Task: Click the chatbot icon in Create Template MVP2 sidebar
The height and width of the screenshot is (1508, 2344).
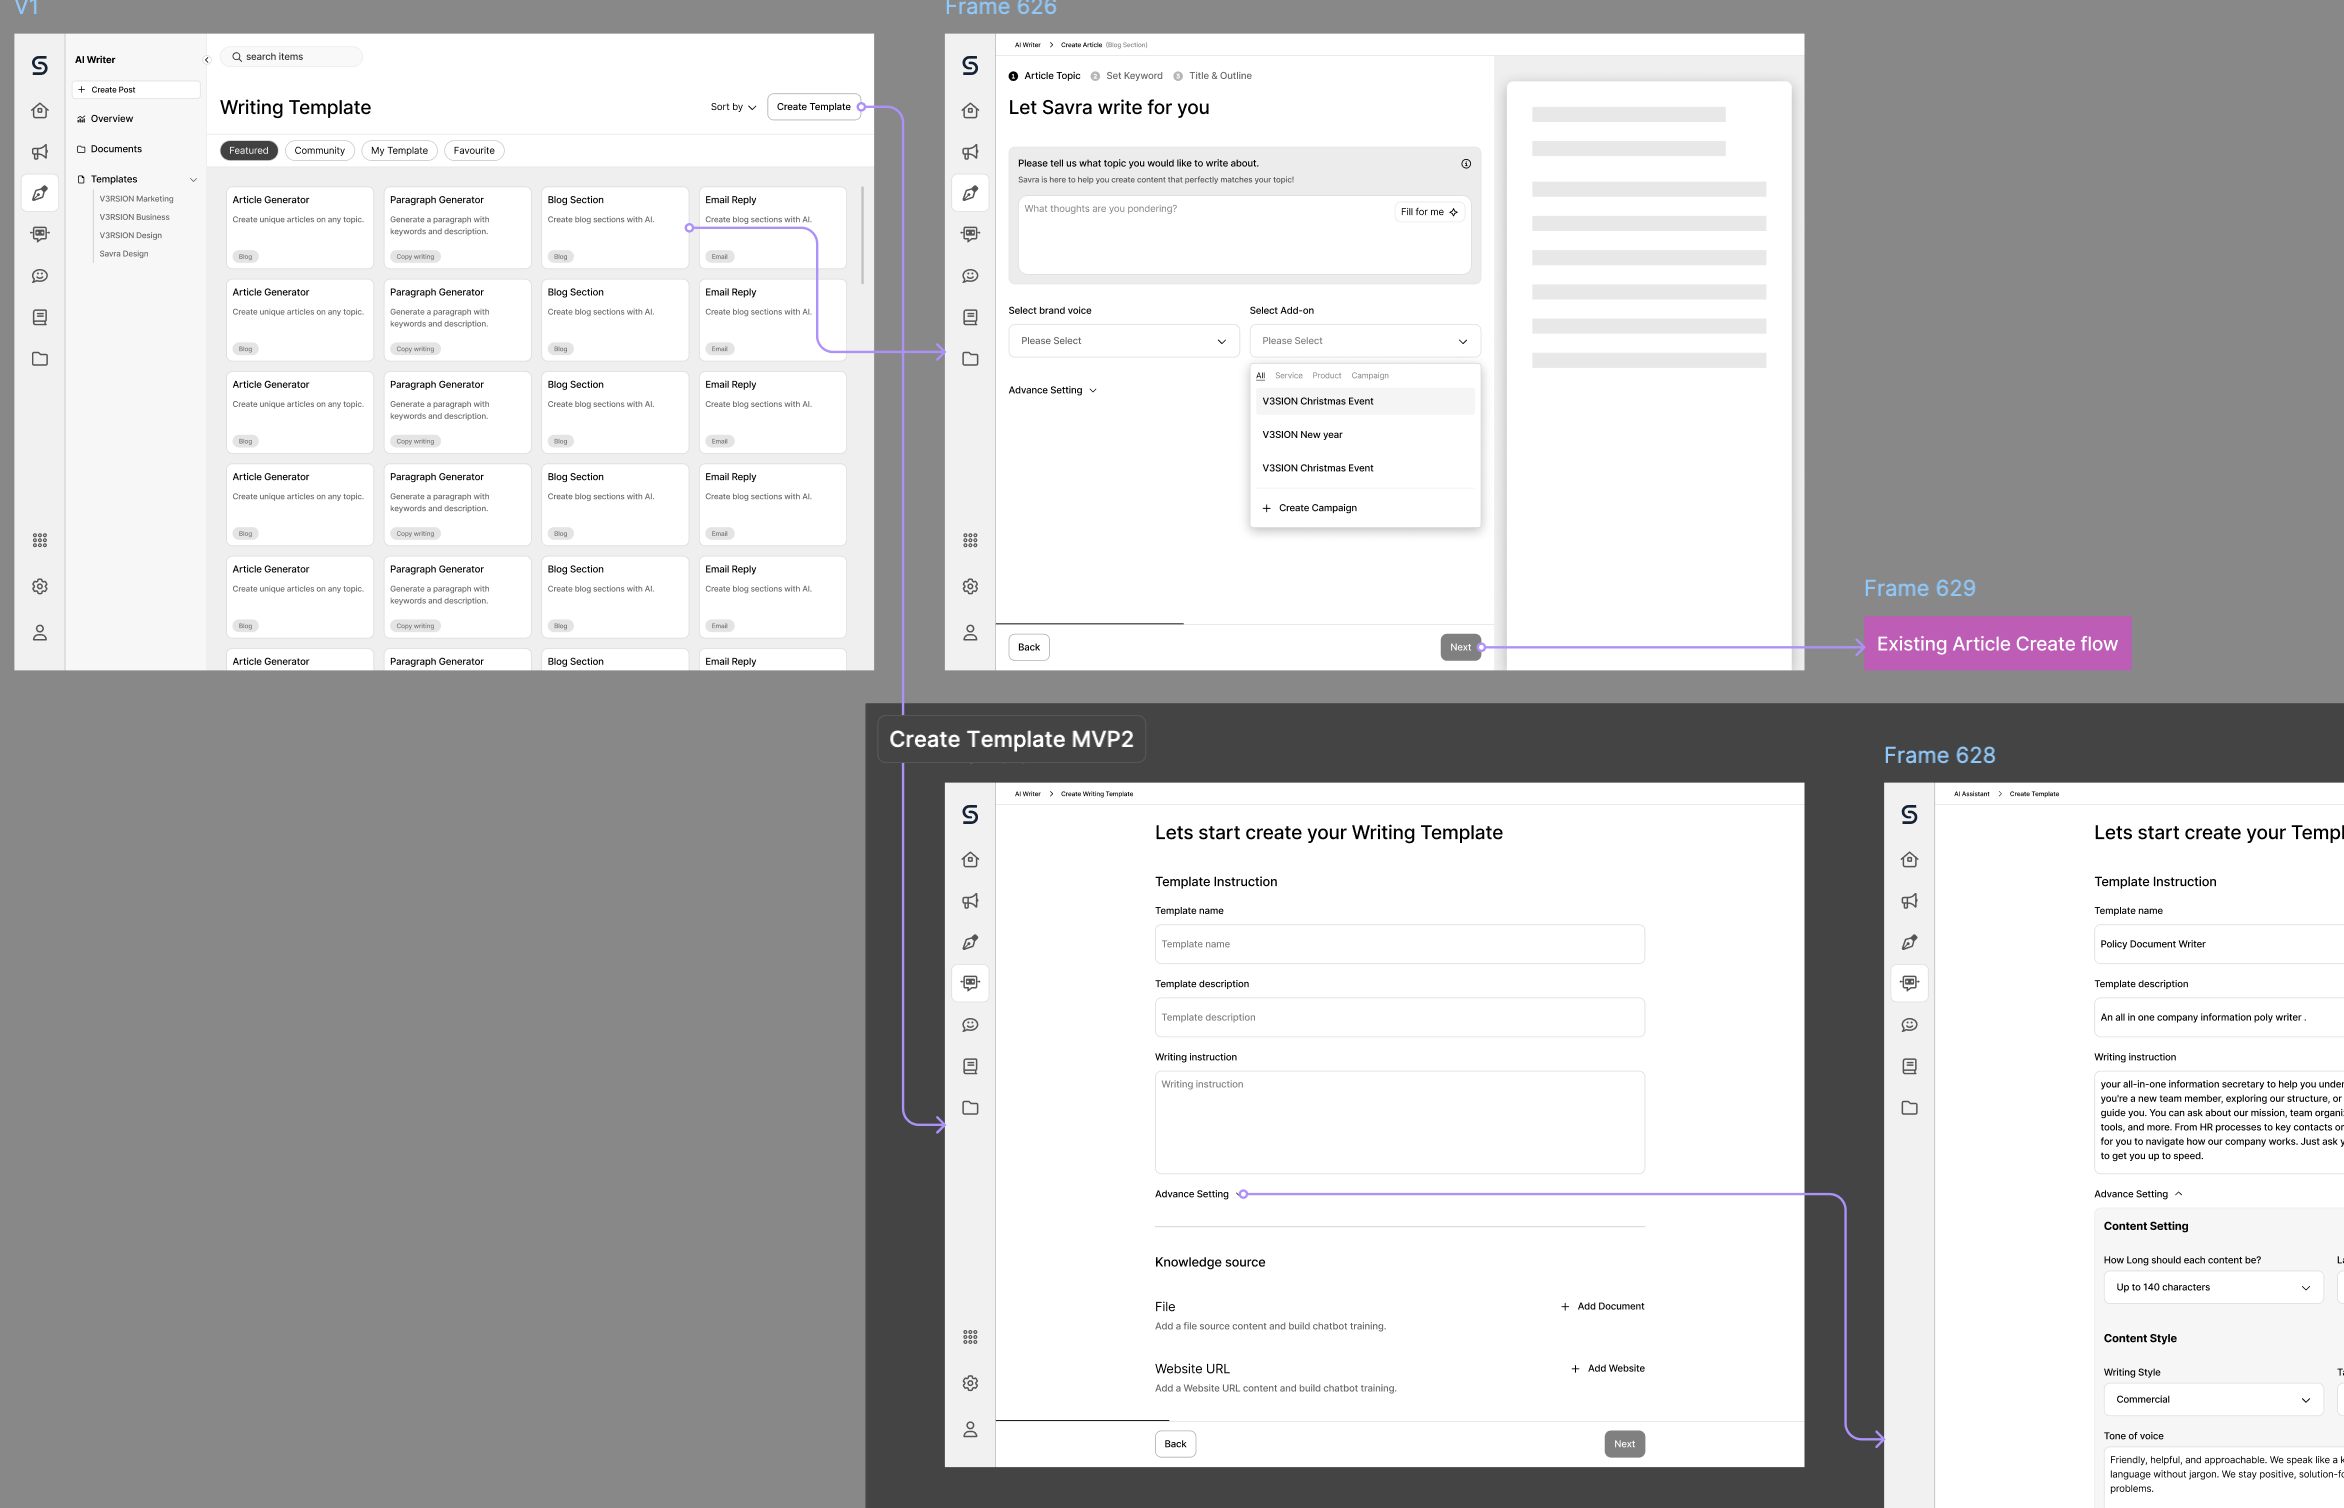Action: point(970,983)
